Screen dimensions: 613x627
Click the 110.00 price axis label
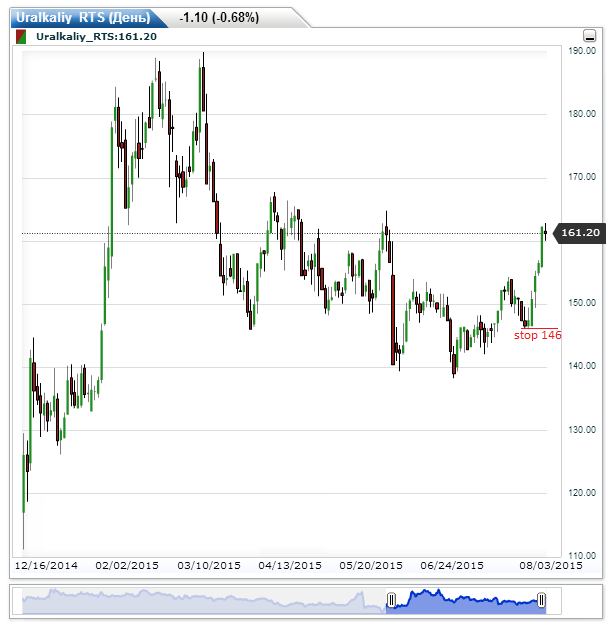(x=582, y=556)
